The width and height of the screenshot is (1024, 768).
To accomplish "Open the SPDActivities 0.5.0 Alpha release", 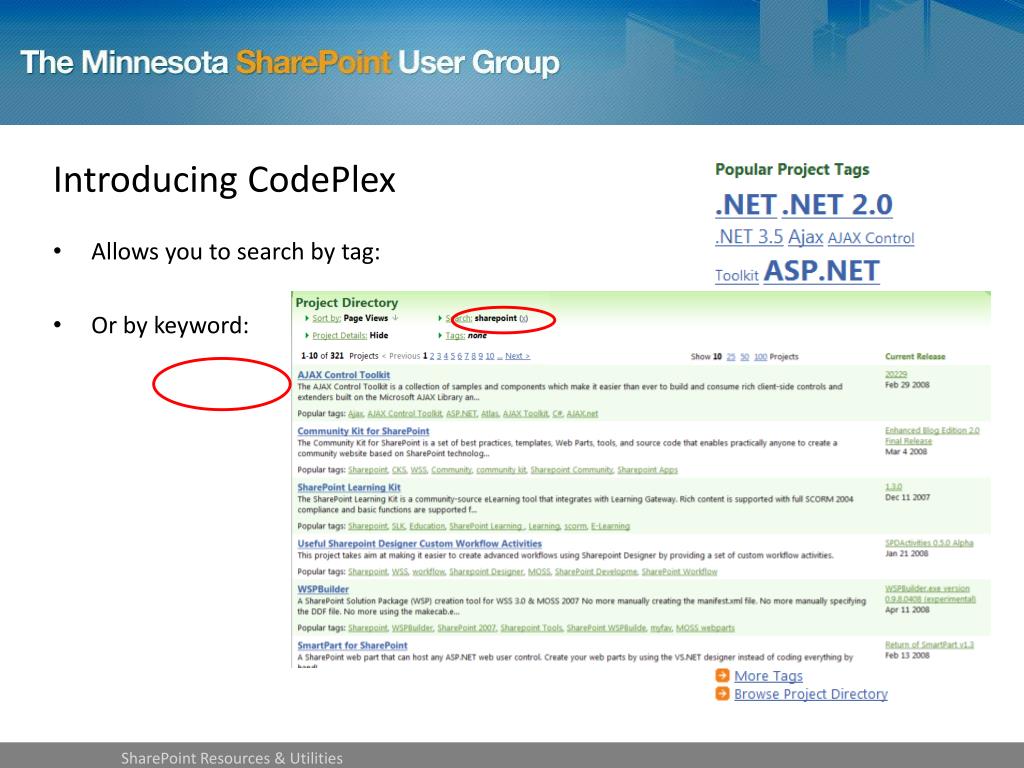I will point(929,543).
